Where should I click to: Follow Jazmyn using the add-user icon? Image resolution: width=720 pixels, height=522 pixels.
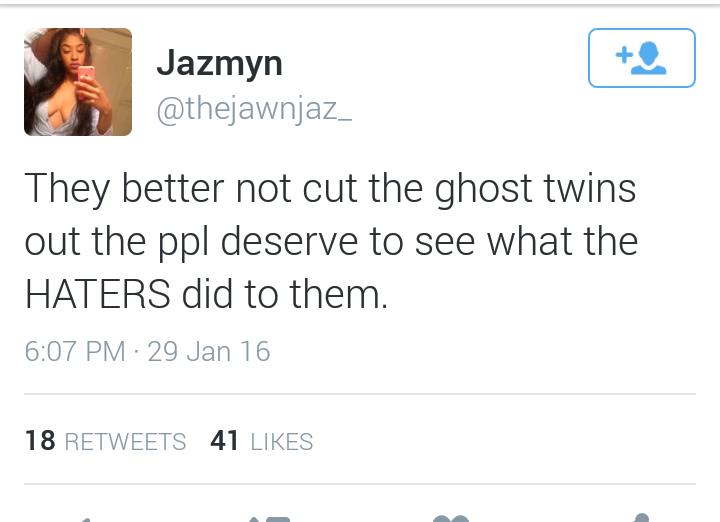641,58
